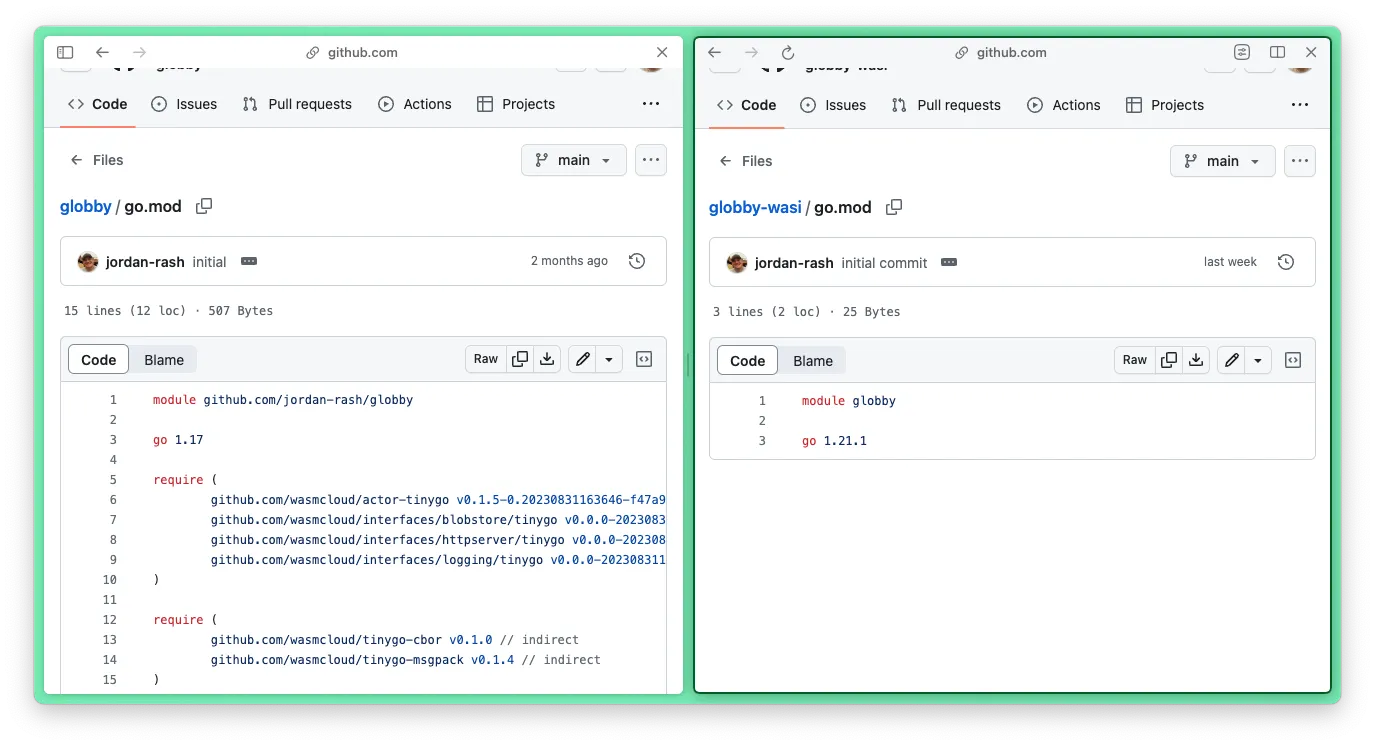This screenshot has width=1375, height=746.
Task: Open Actions tab in right window
Action: (x=1064, y=105)
